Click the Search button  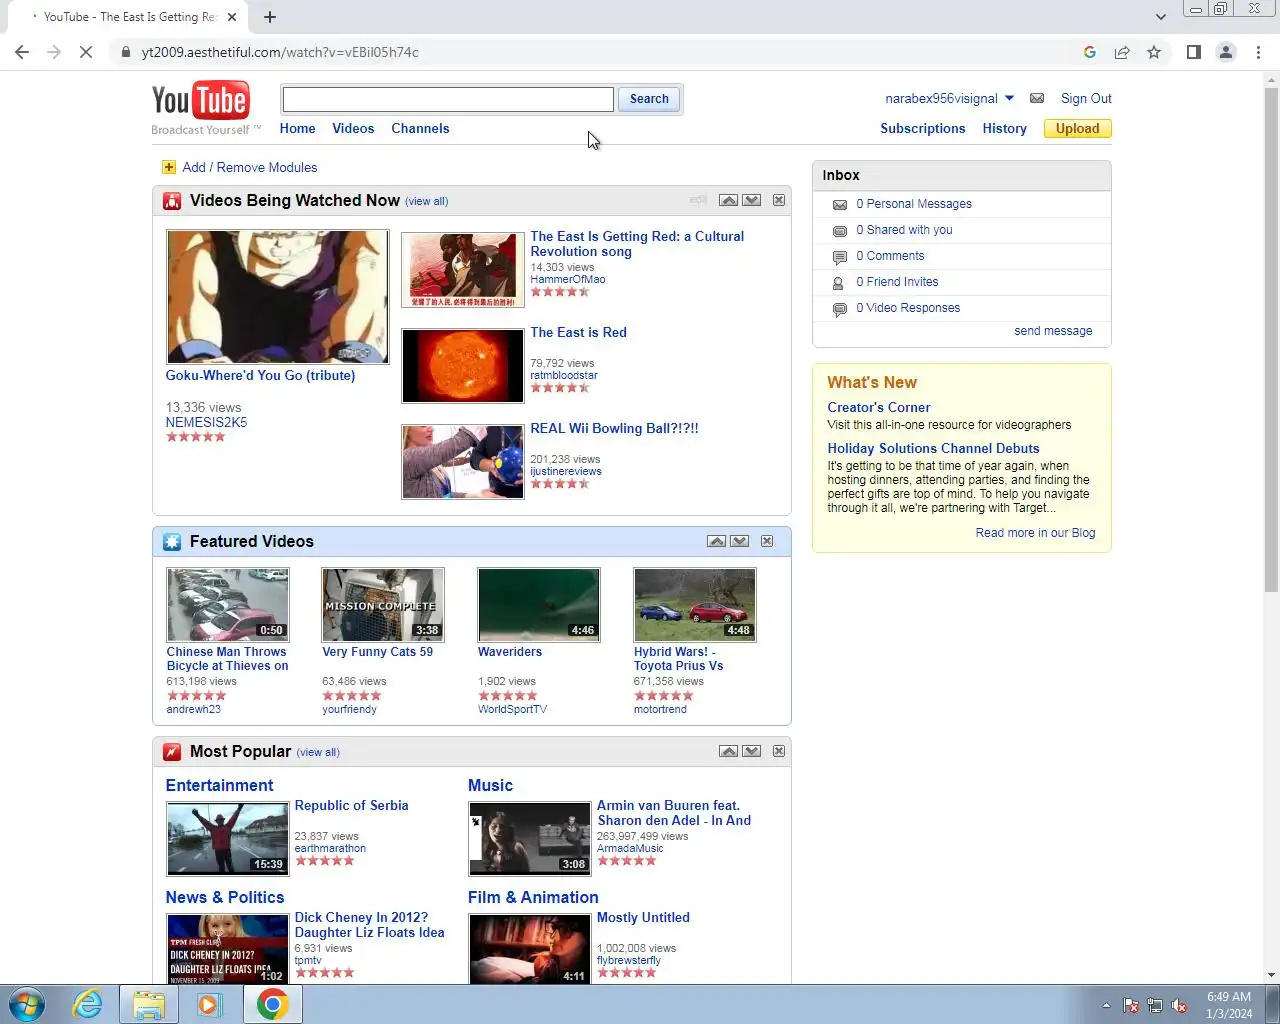649,99
